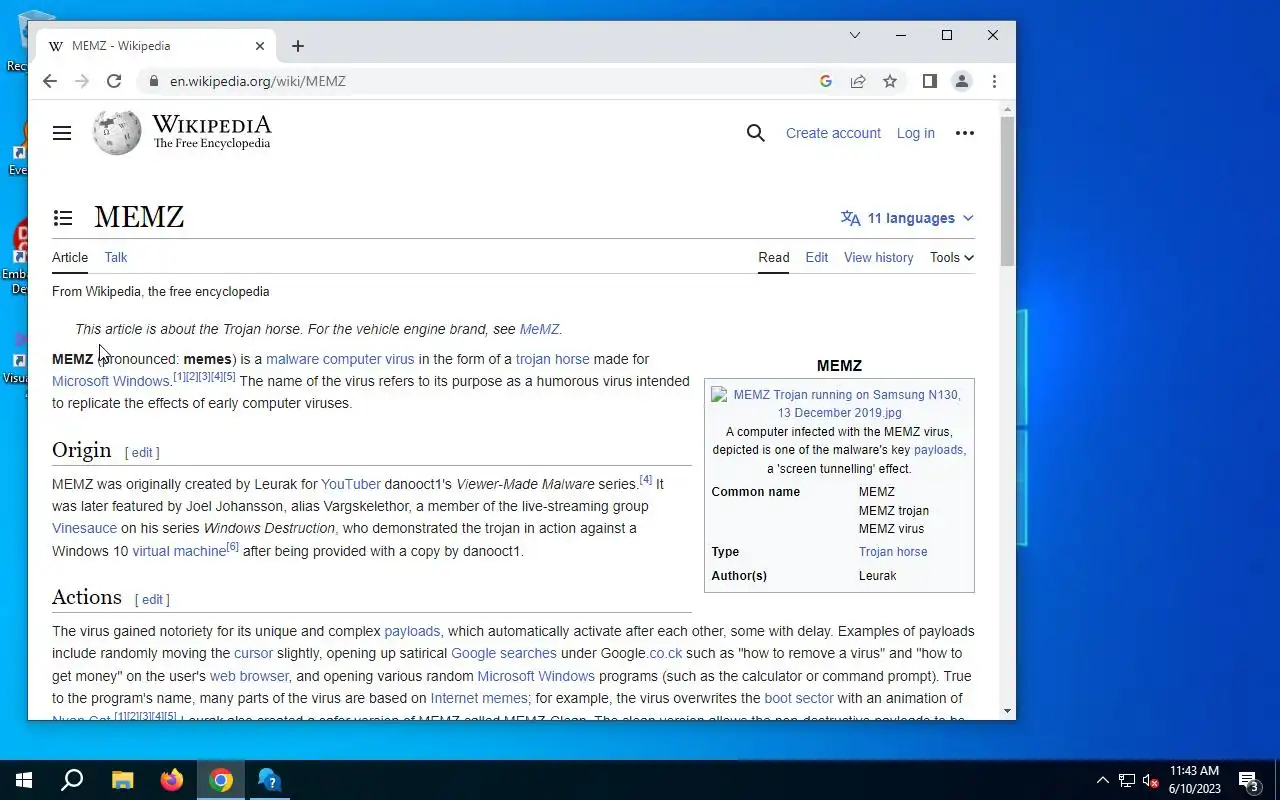The height and width of the screenshot is (800, 1280).
Task: Select the Article tab
Action: point(70,257)
